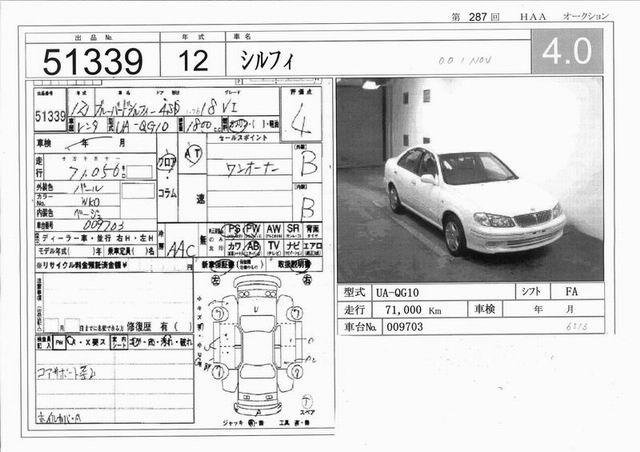Image resolution: width=640 pixels, height=452 pixels.
Task: Click the TV equipment box
Action: click(x=273, y=246)
